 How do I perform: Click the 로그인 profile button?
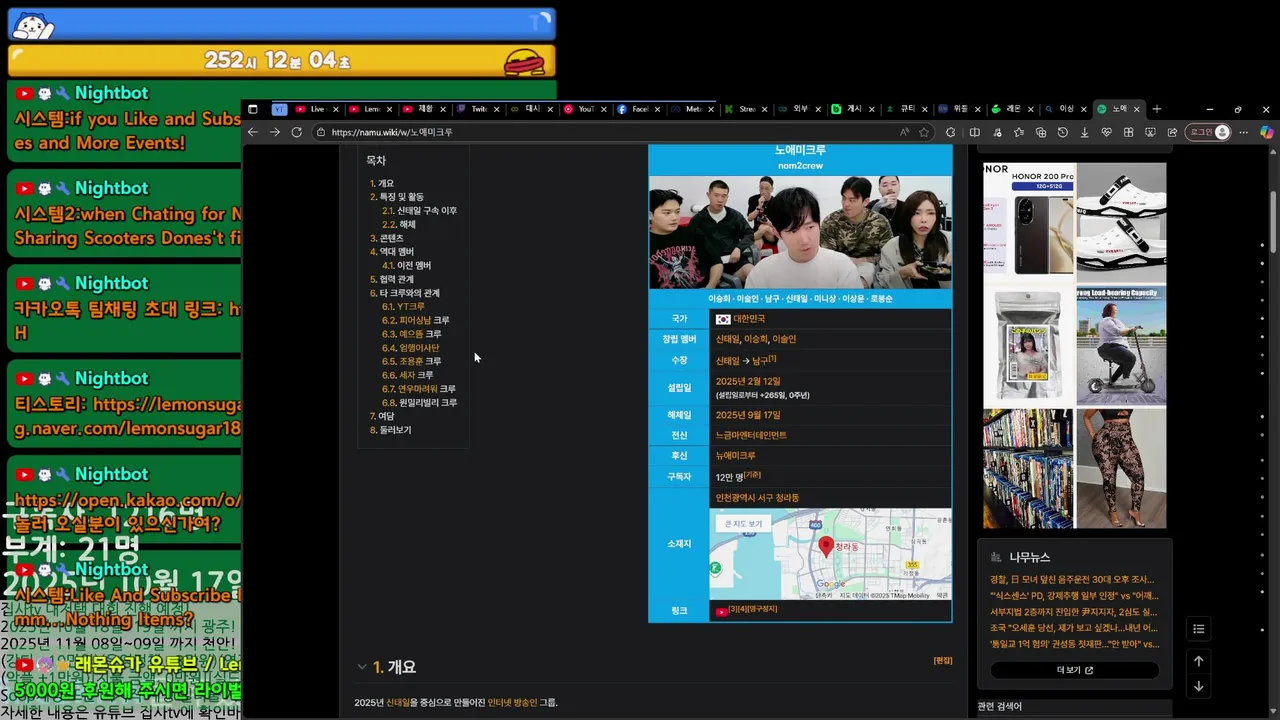click(1208, 132)
